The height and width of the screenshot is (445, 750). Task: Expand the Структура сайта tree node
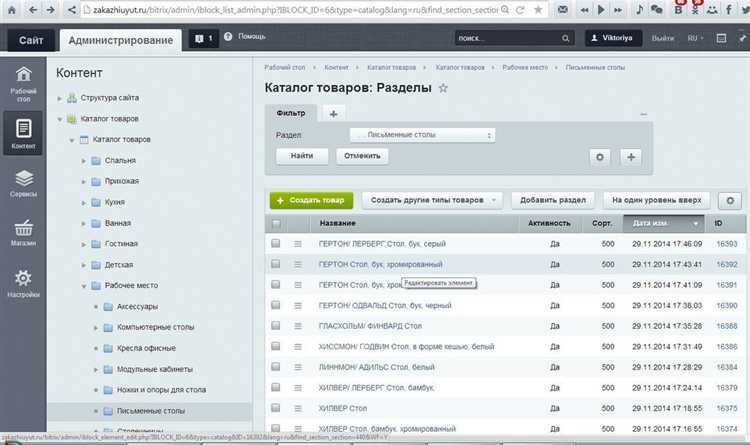point(59,99)
